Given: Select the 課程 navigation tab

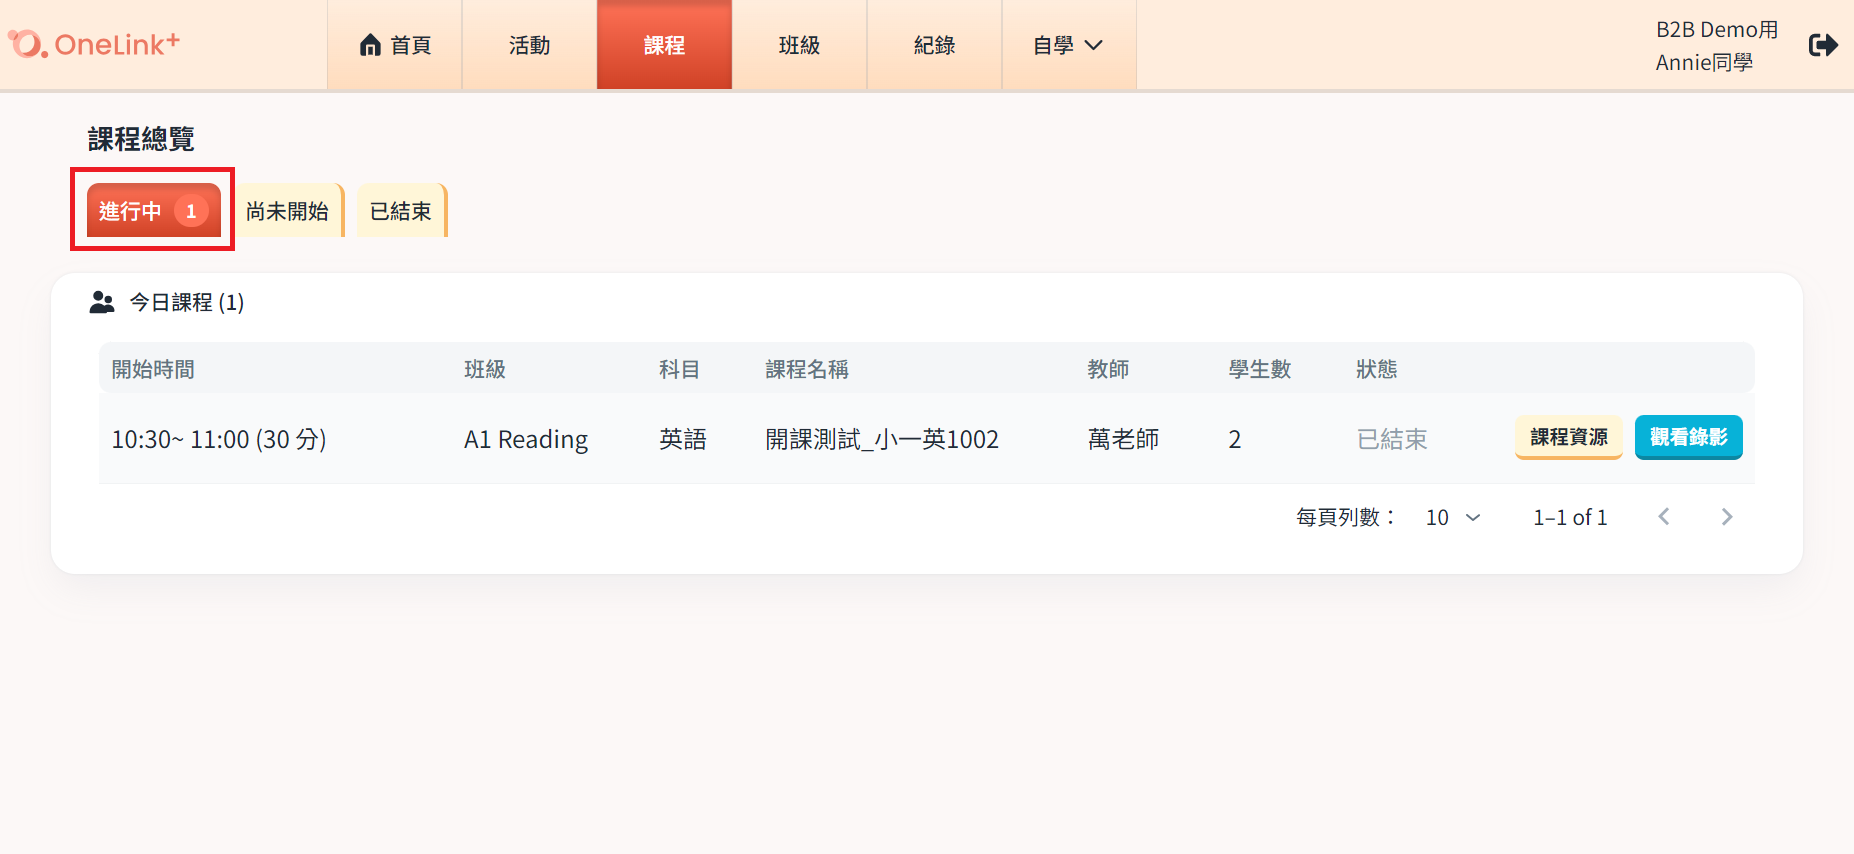Looking at the screenshot, I should [665, 45].
